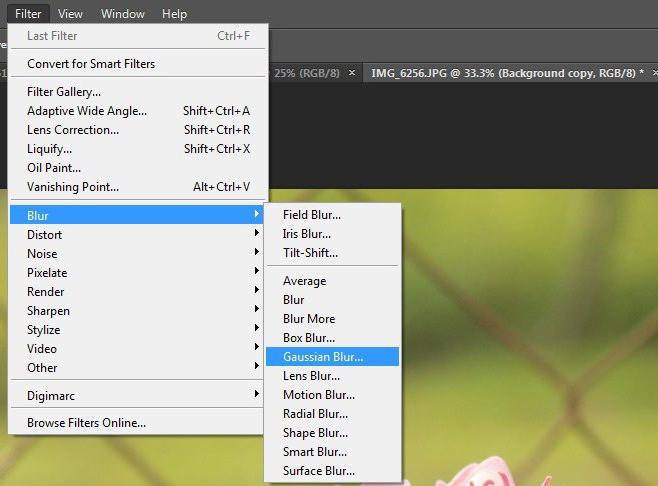
Task: Launch the Liquify filter
Action: (x=138, y=149)
